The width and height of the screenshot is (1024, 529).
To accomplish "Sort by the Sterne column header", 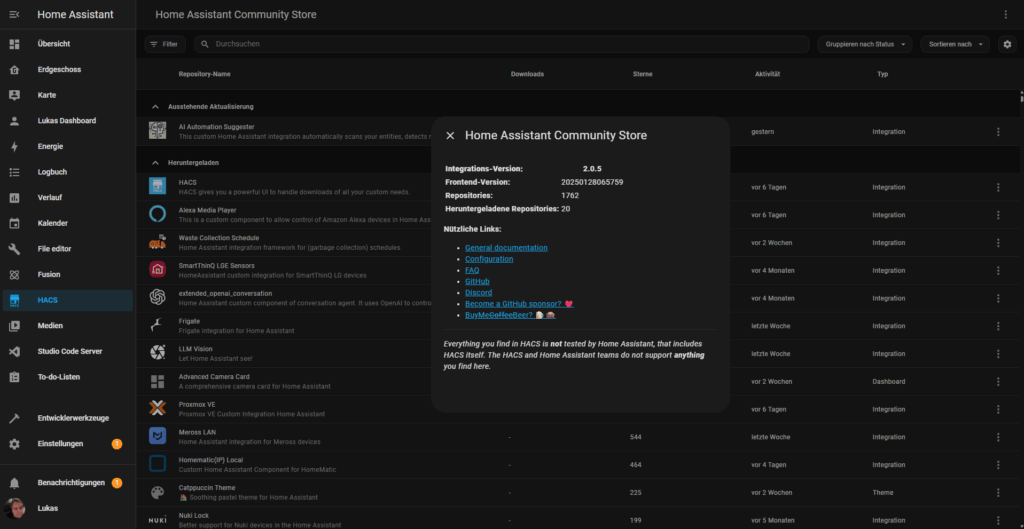I will 642,74.
